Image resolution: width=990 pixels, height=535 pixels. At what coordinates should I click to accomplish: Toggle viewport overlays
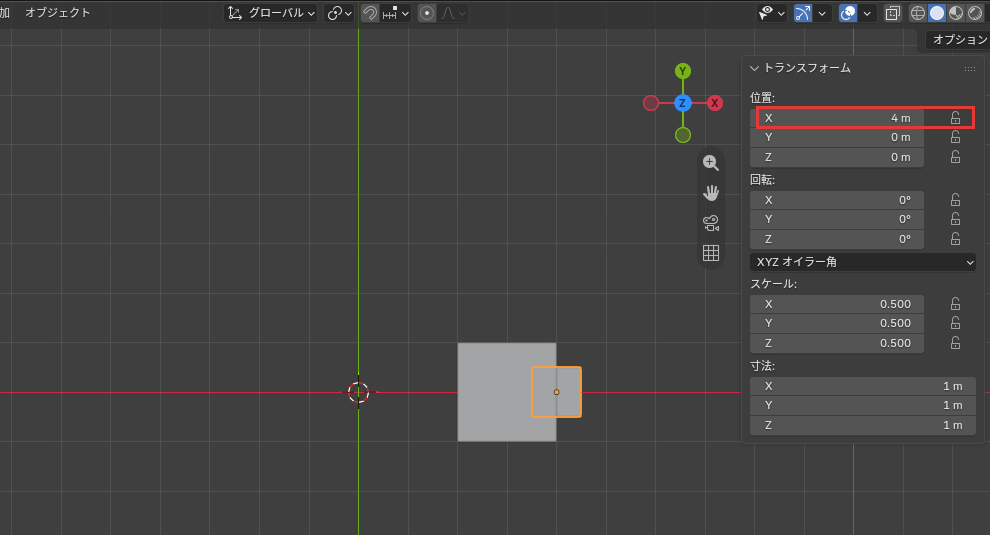(x=848, y=13)
